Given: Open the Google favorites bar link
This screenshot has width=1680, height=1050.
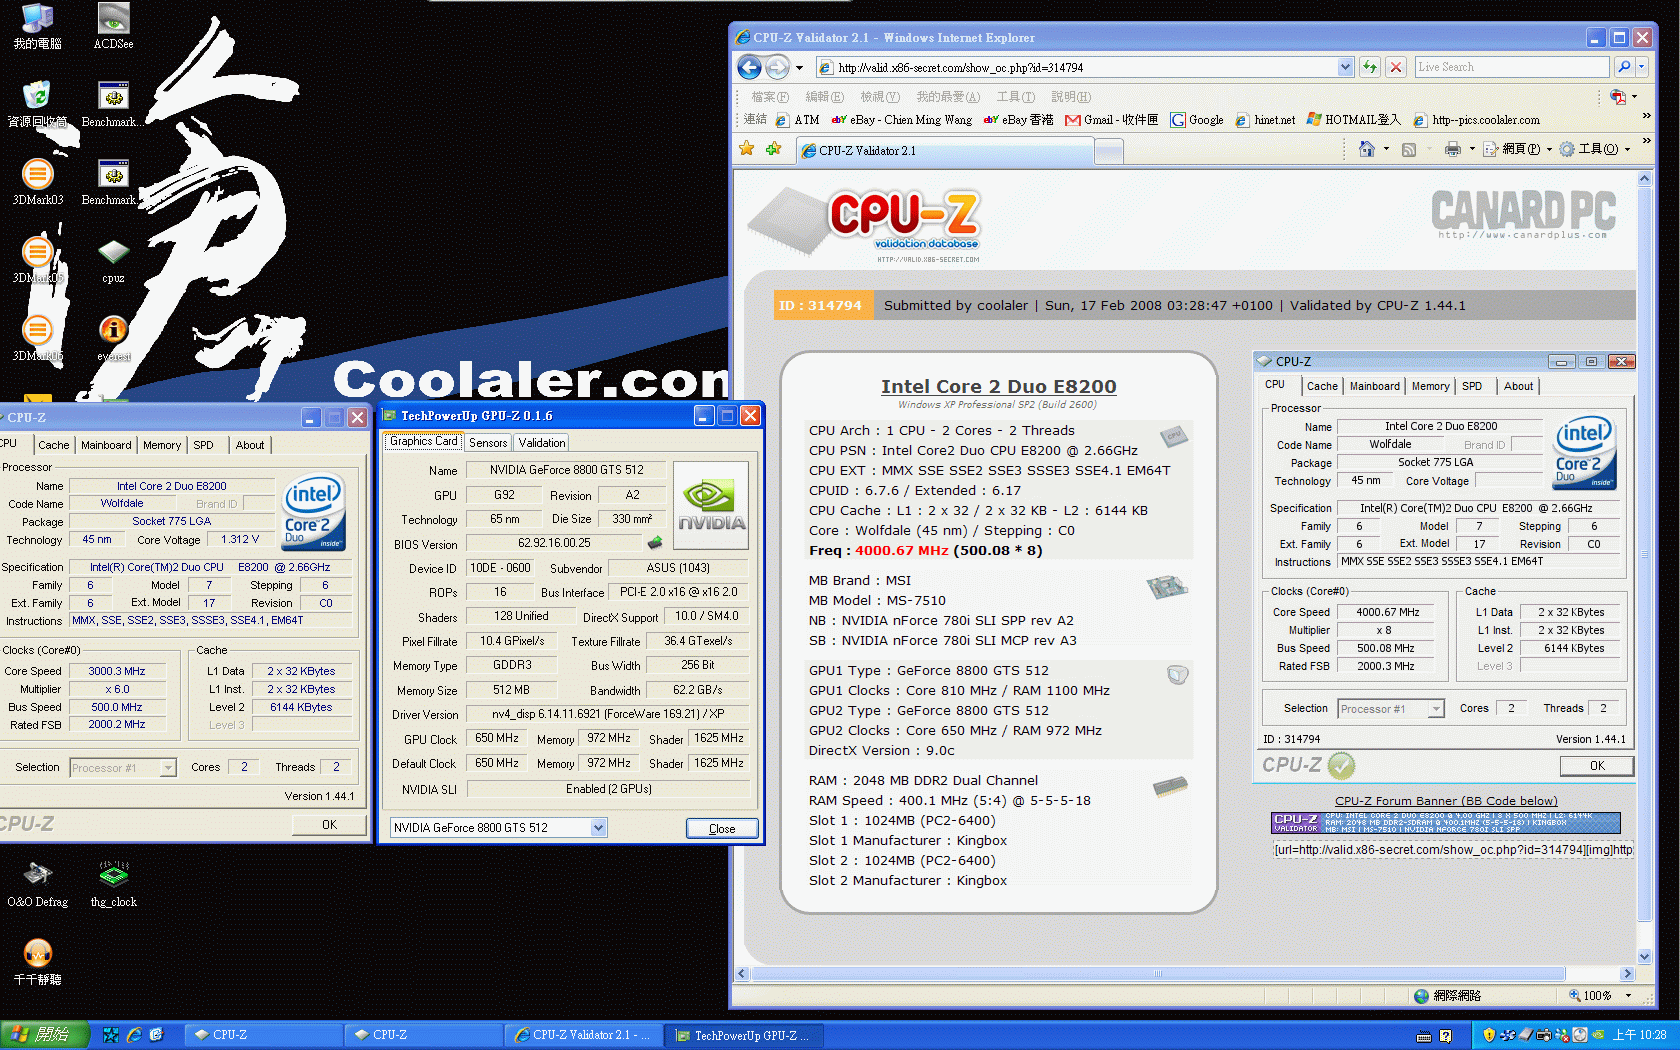Looking at the screenshot, I should tap(1197, 120).
